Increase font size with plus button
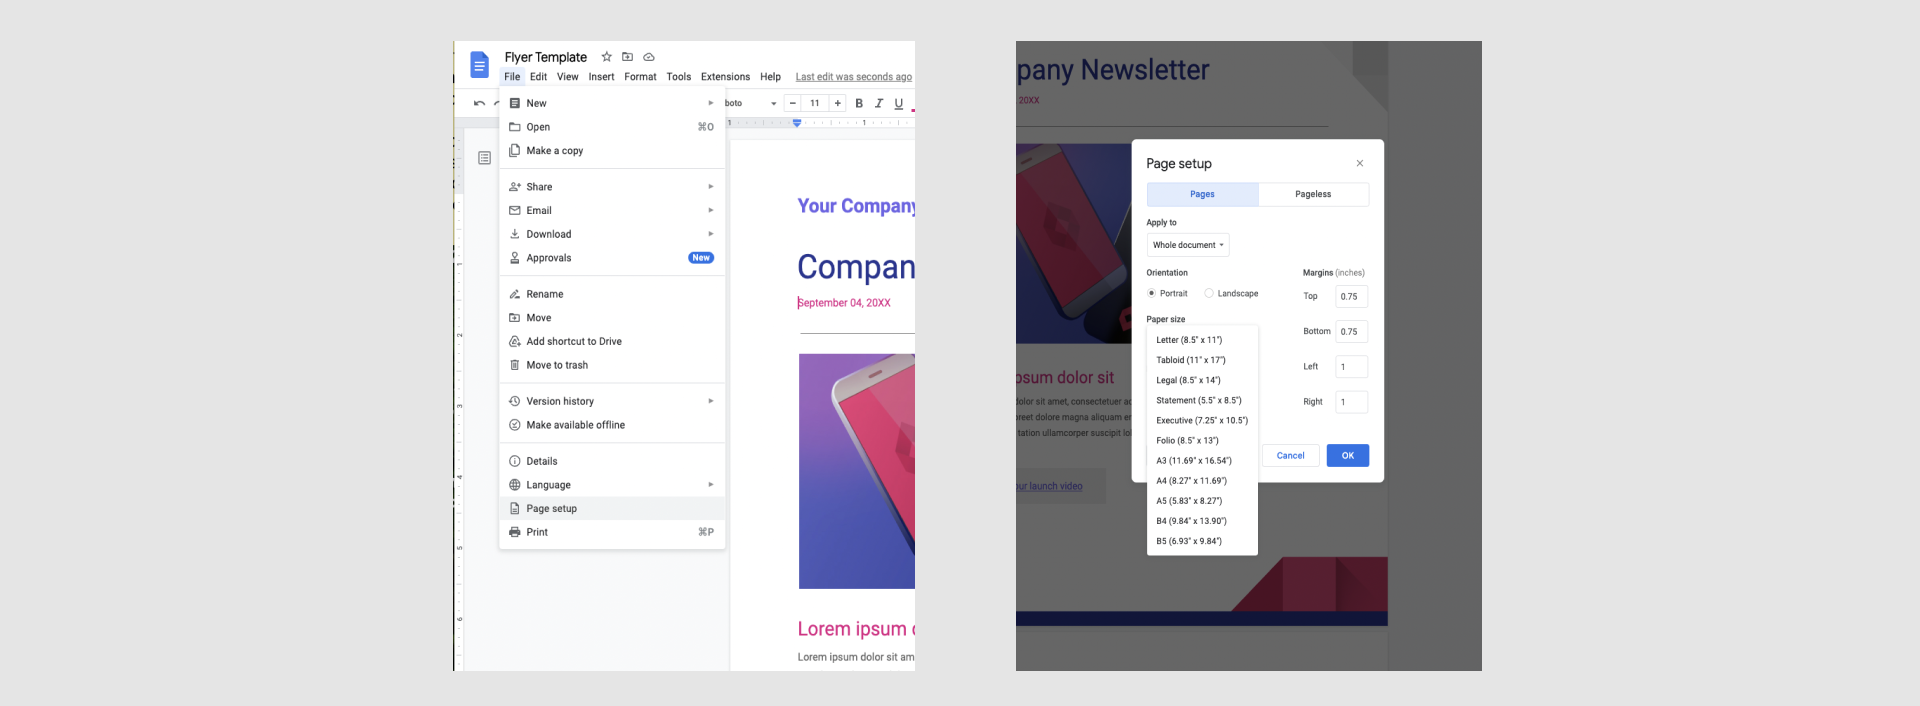This screenshot has height=706, width=1920. click(x=838, y=103)
